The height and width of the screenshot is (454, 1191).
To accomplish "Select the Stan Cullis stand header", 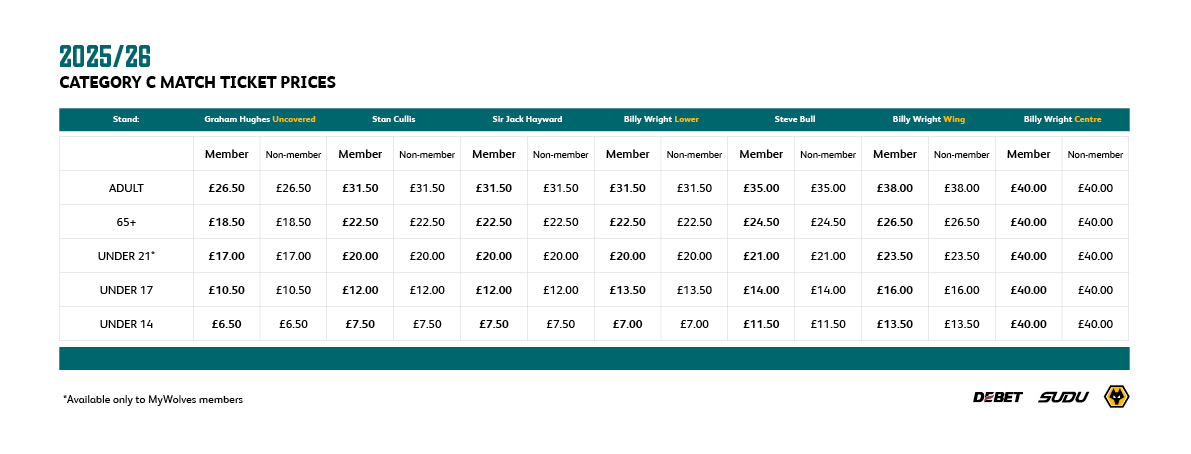I will pyautogui.click(x=393, y=119).
